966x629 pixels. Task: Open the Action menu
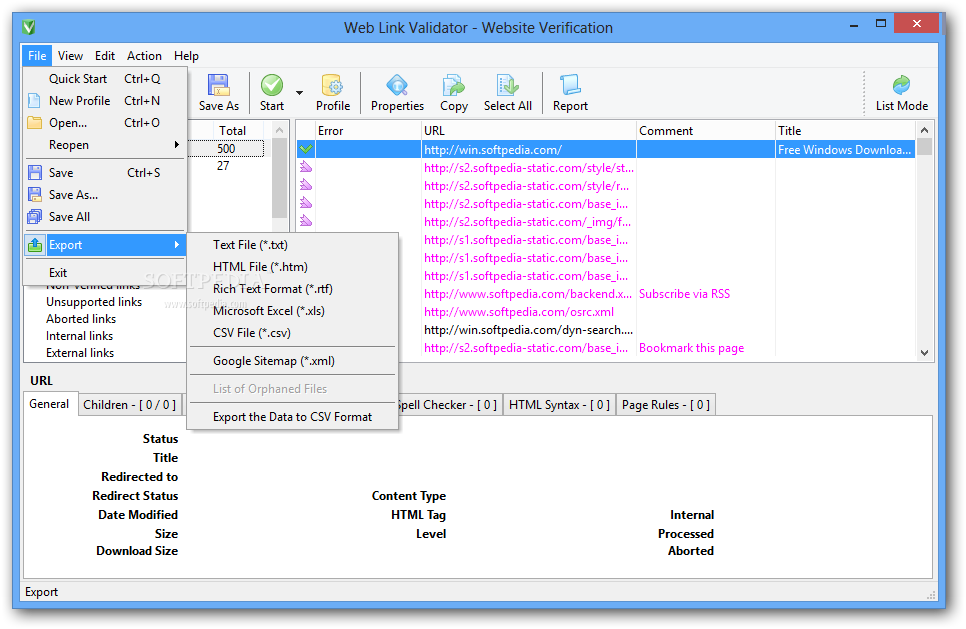coord(144,55)
